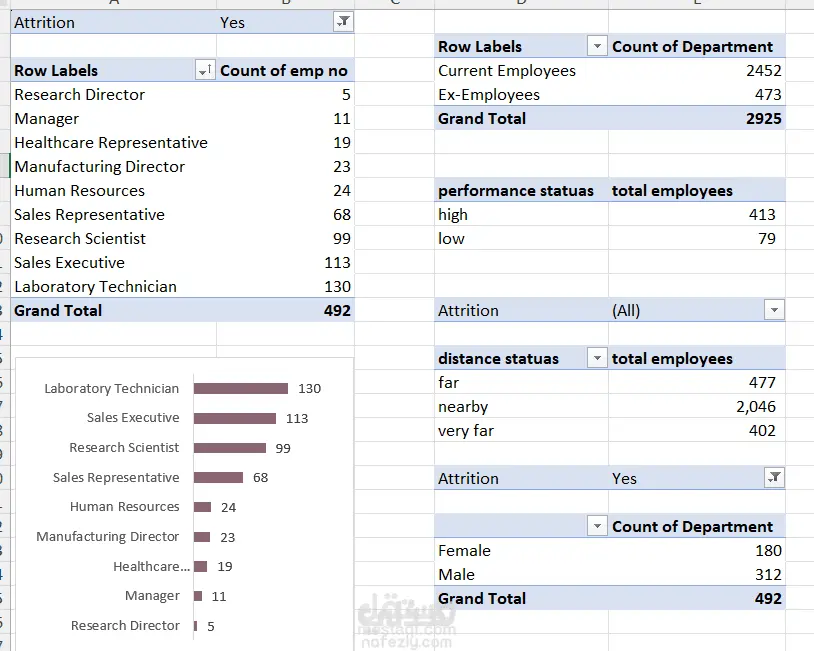Viewport: 814px width, 651px height.
Task: Select the Grand Total 492 cell in left pivot
Action: pyautogui.click(x=286, y=310)
